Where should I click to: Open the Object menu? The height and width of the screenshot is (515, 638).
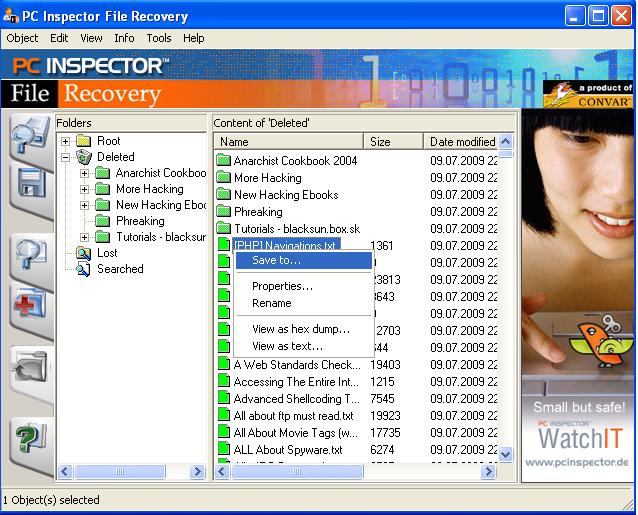coord(22,38)
